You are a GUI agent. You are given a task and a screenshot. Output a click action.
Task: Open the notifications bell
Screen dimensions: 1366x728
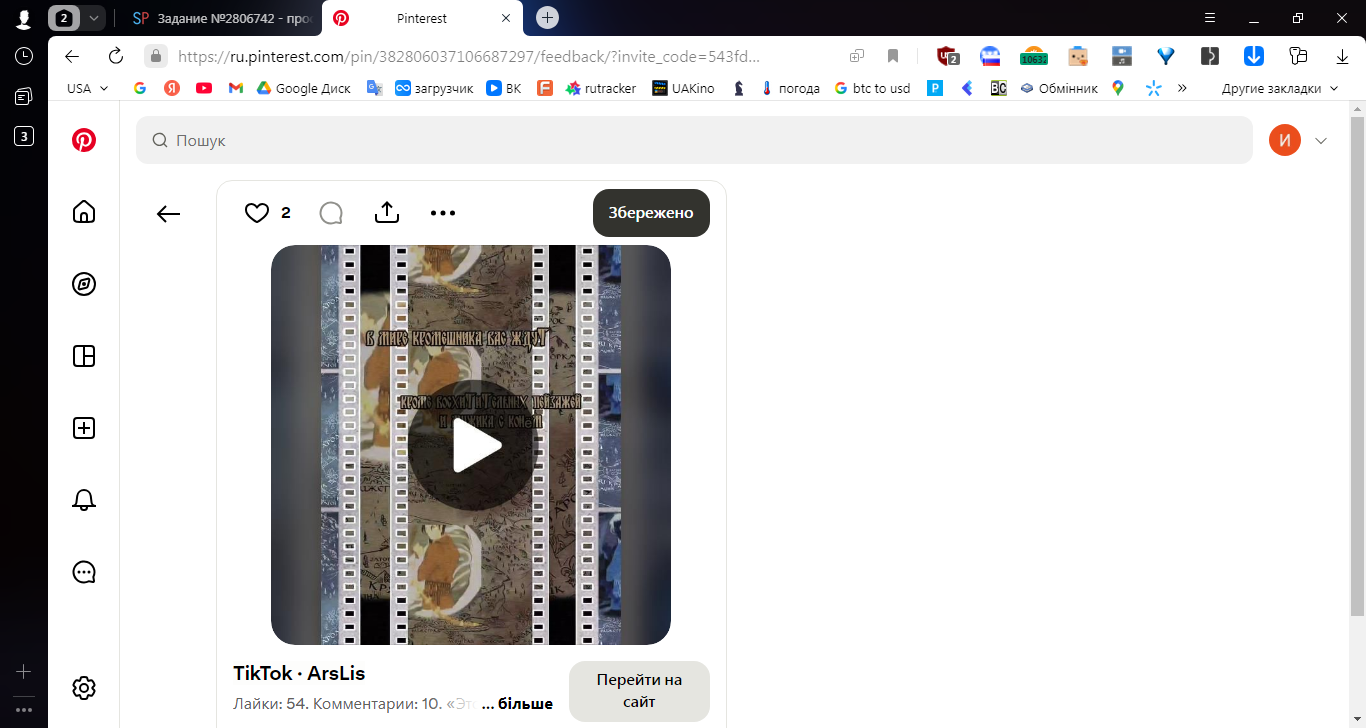pos(84,500)
